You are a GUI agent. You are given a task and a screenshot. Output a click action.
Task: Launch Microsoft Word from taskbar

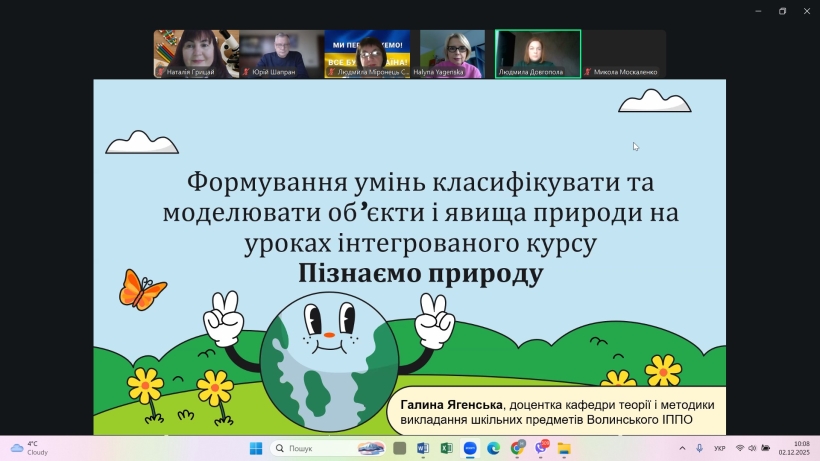(x=423, y=448)
